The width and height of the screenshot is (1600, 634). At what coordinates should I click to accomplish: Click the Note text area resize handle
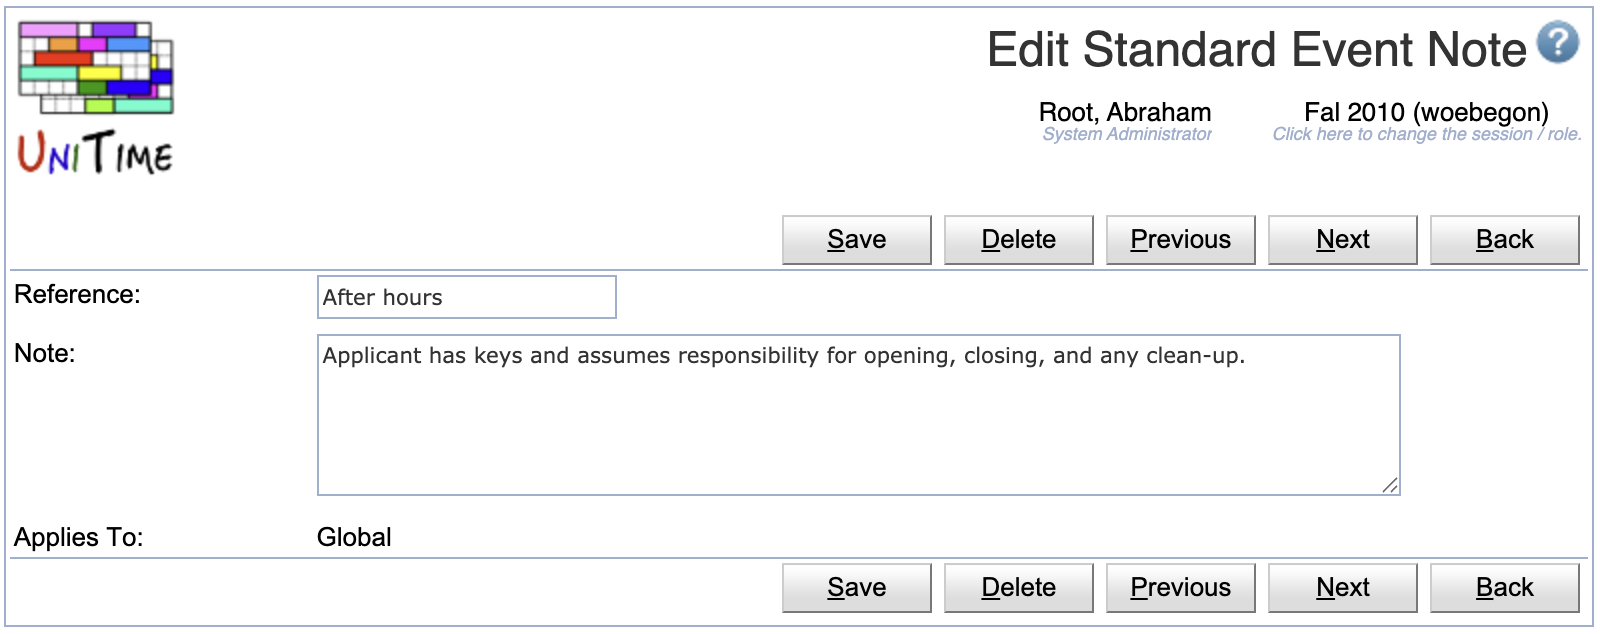1390,485
